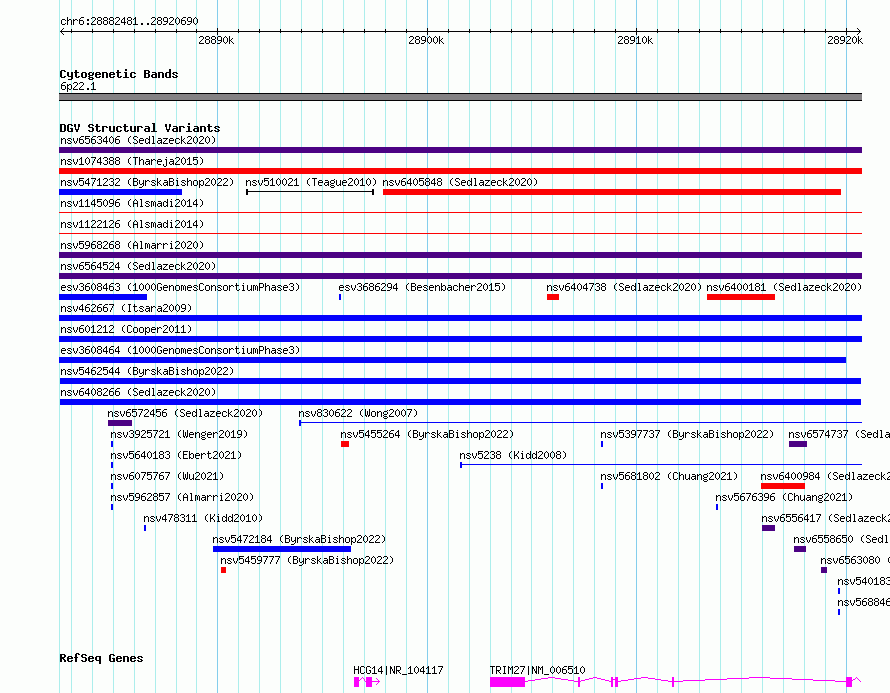Select the nsv601212 (Cooper2011) label
The image size is (890, 693).
click(126, 329)
